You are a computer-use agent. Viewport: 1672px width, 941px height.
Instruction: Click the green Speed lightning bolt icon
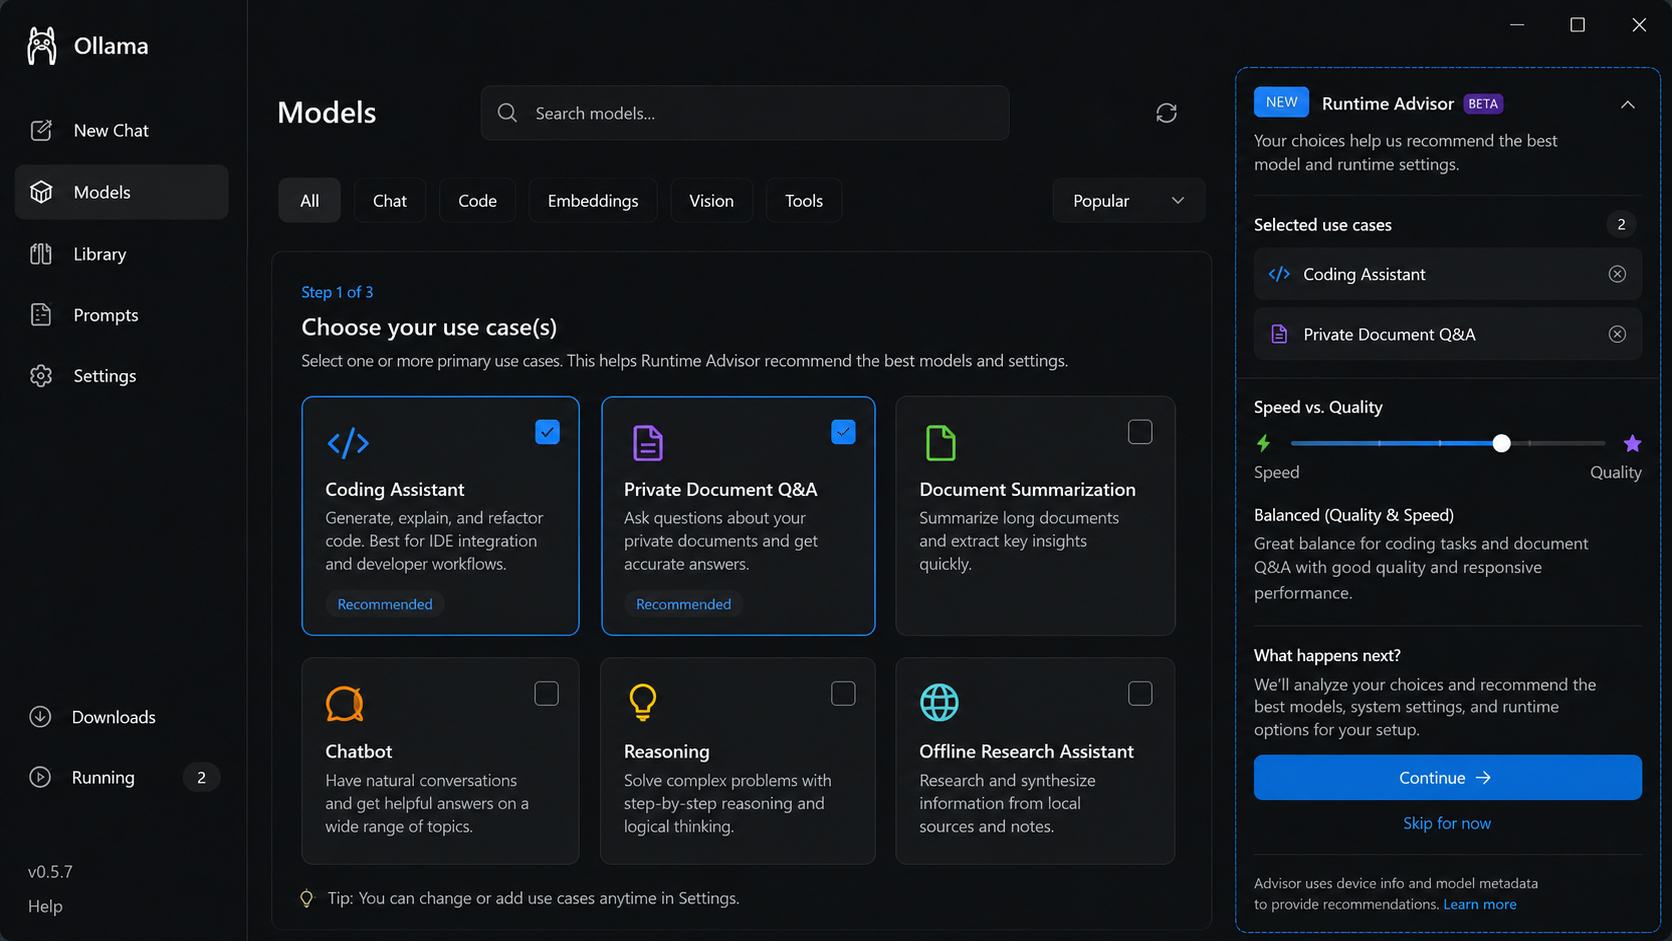coord(1264,443)
